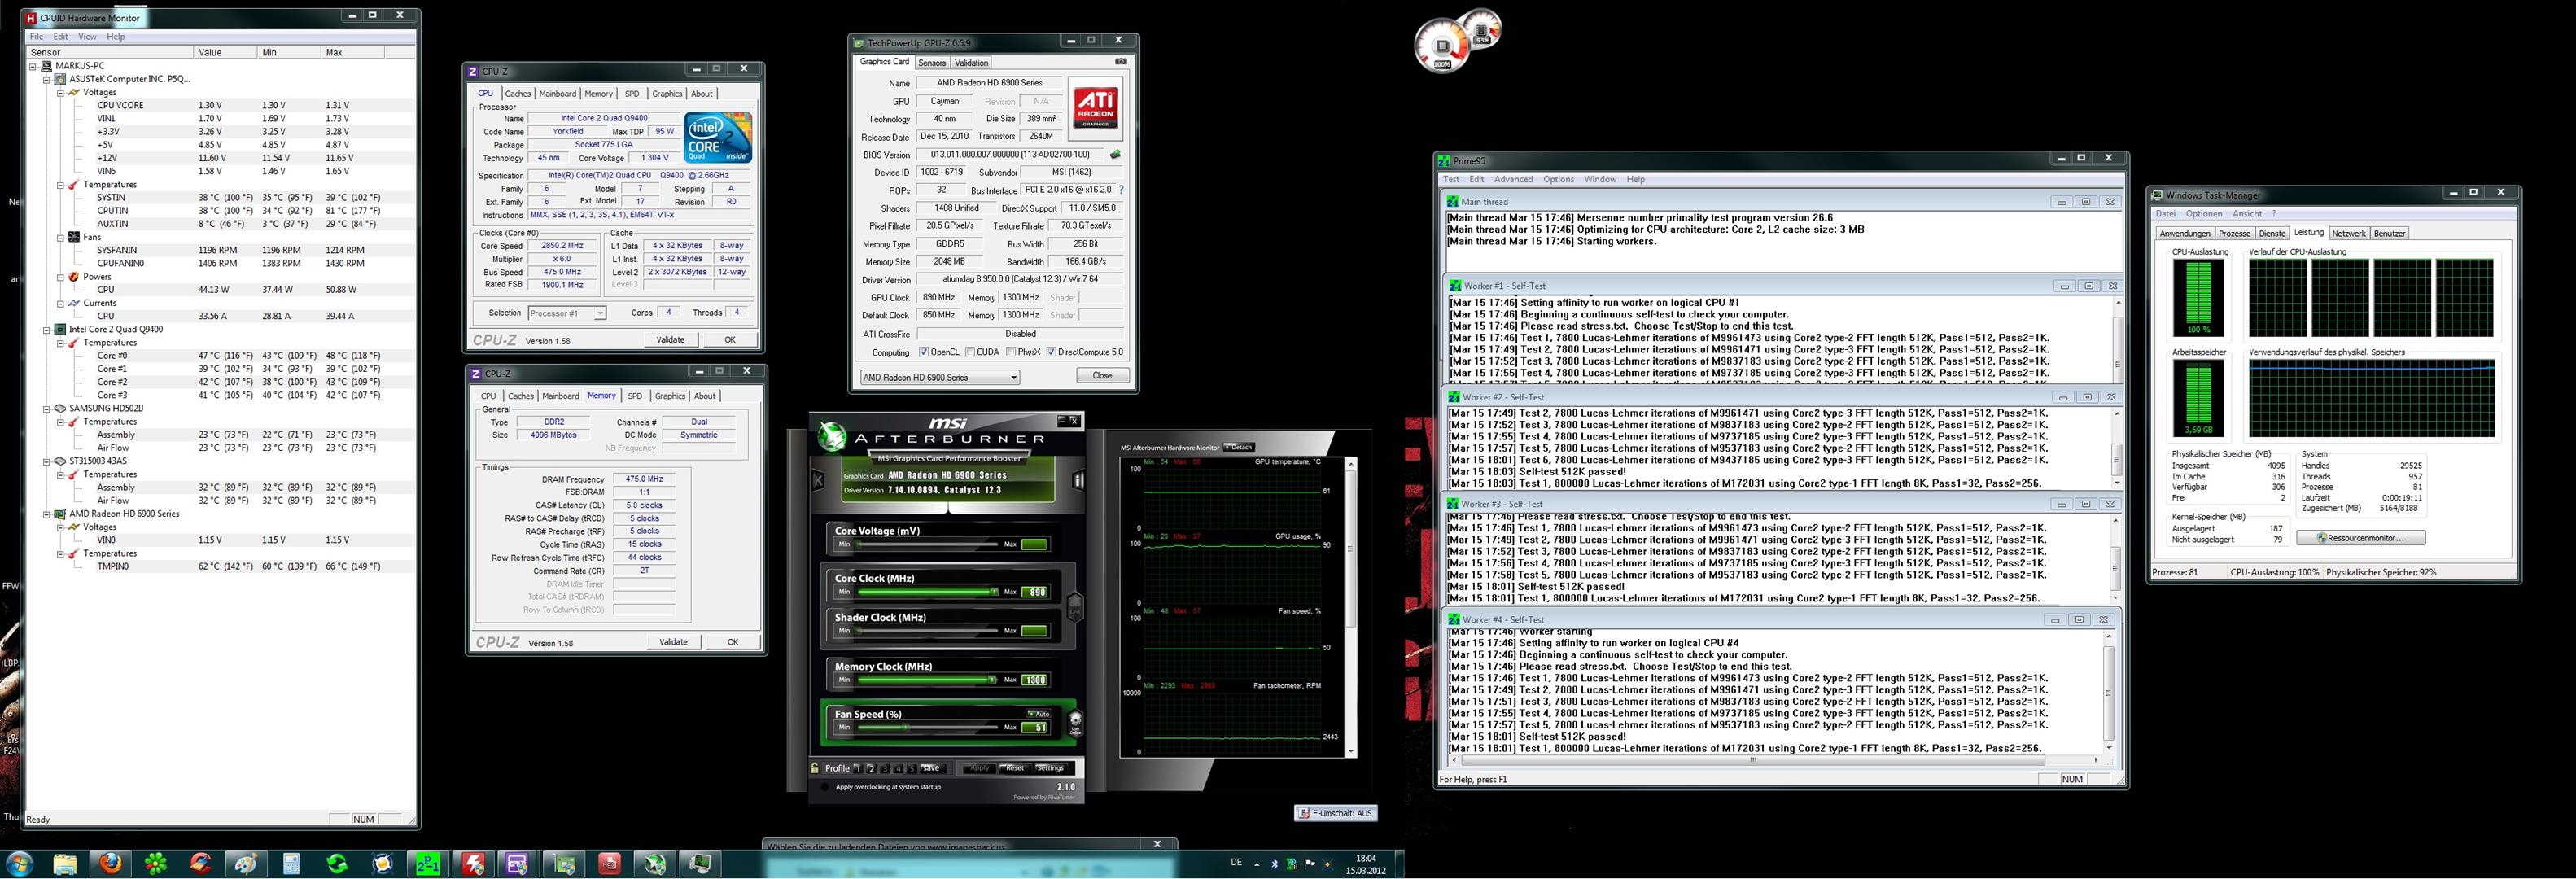Click the Ressourcenmonitor button in Task Manager
The image size is (2576, 879).
coord(2361,538)
